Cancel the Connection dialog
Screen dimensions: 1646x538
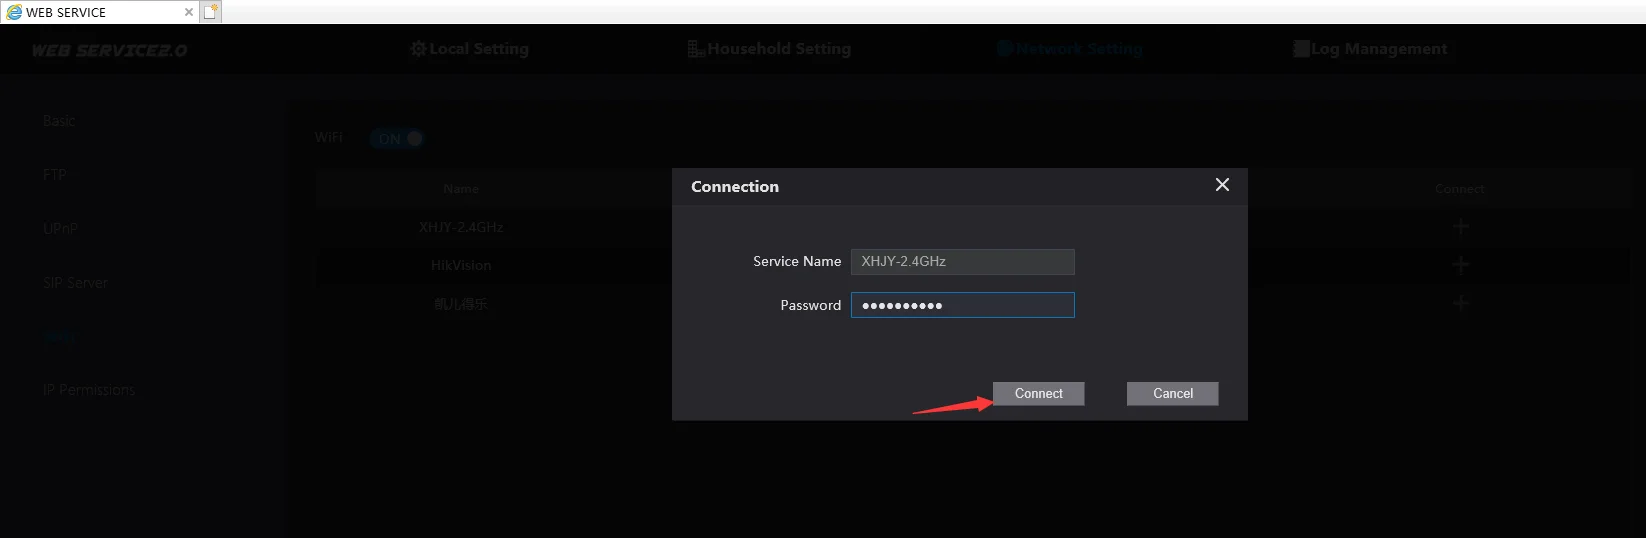point(1172,394)
